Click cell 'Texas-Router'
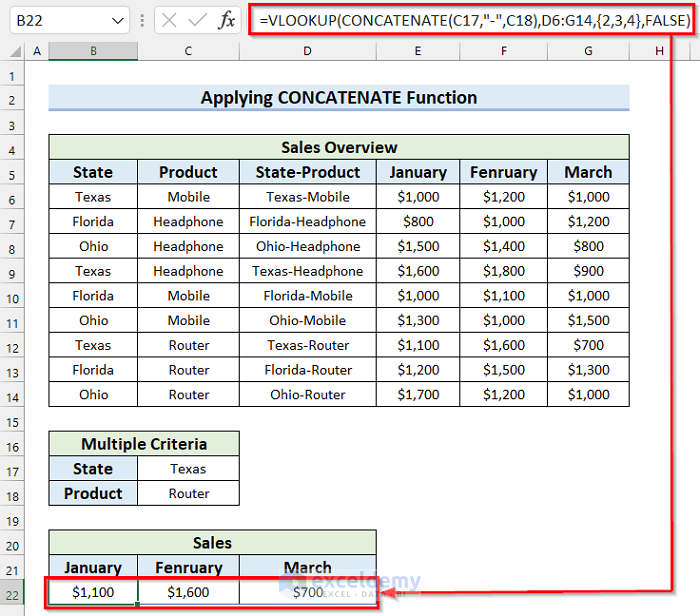Image resolution: width=700 pixels, height=616 pixels. [308, 345]
